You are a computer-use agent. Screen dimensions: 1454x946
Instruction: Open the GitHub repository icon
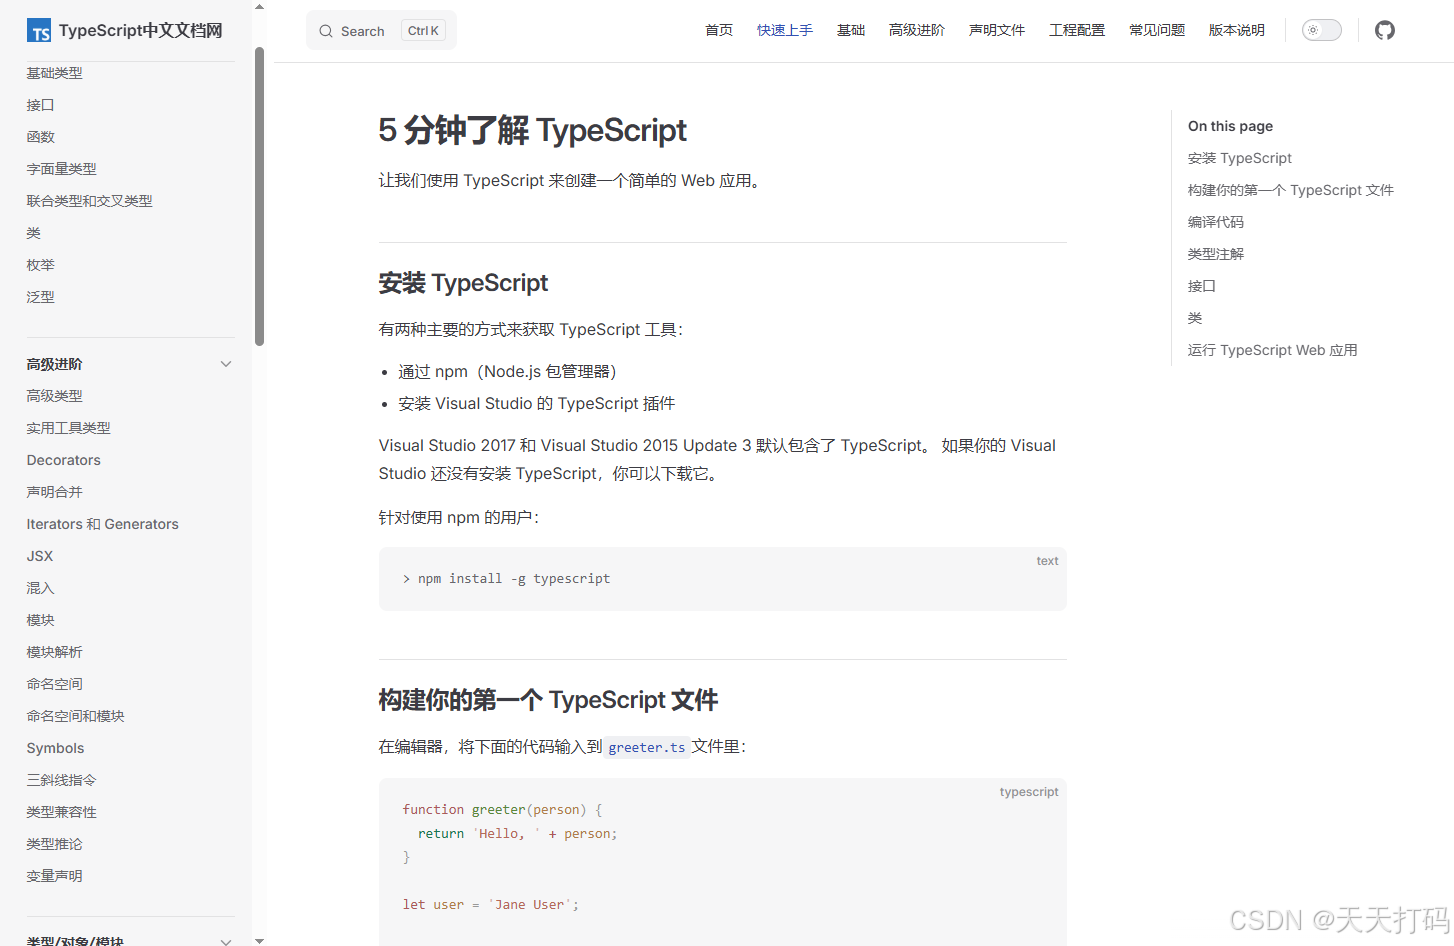tap(1385, 30)
